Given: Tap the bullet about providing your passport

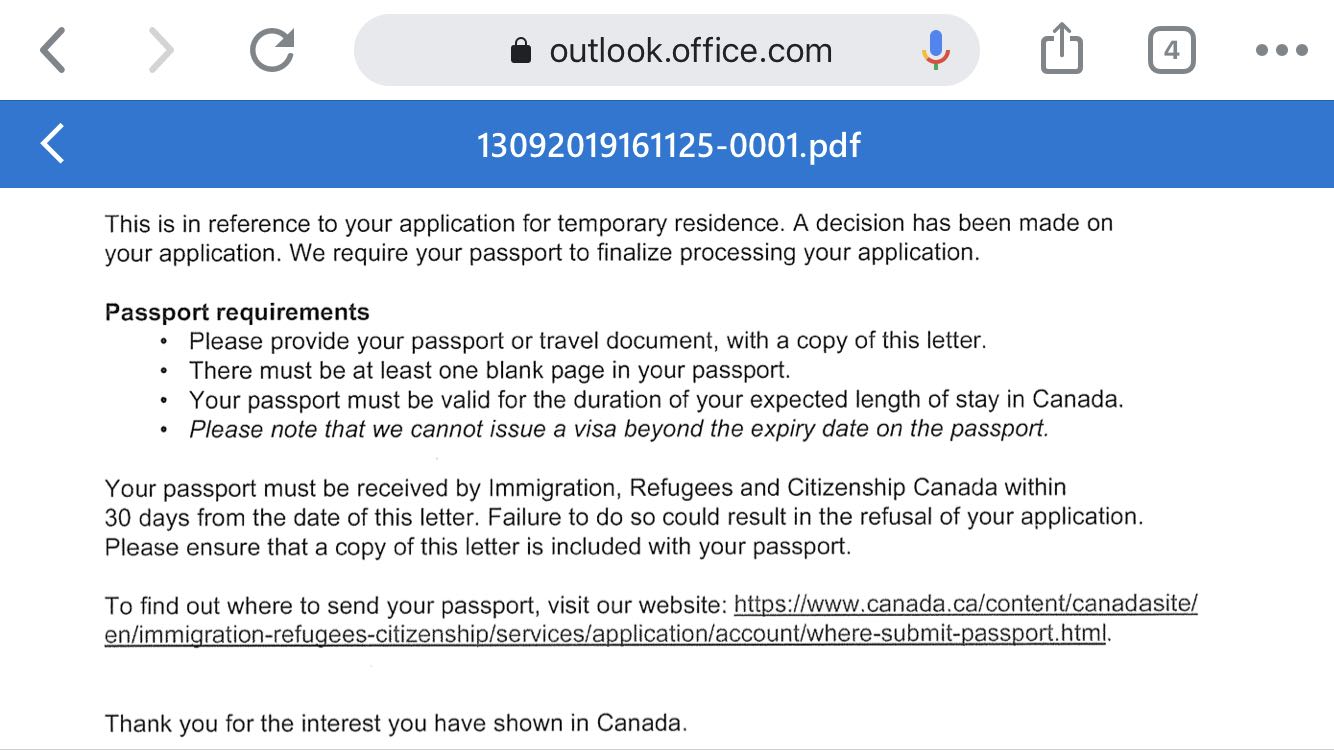Looking at the screenshot, I should [587, 341].
